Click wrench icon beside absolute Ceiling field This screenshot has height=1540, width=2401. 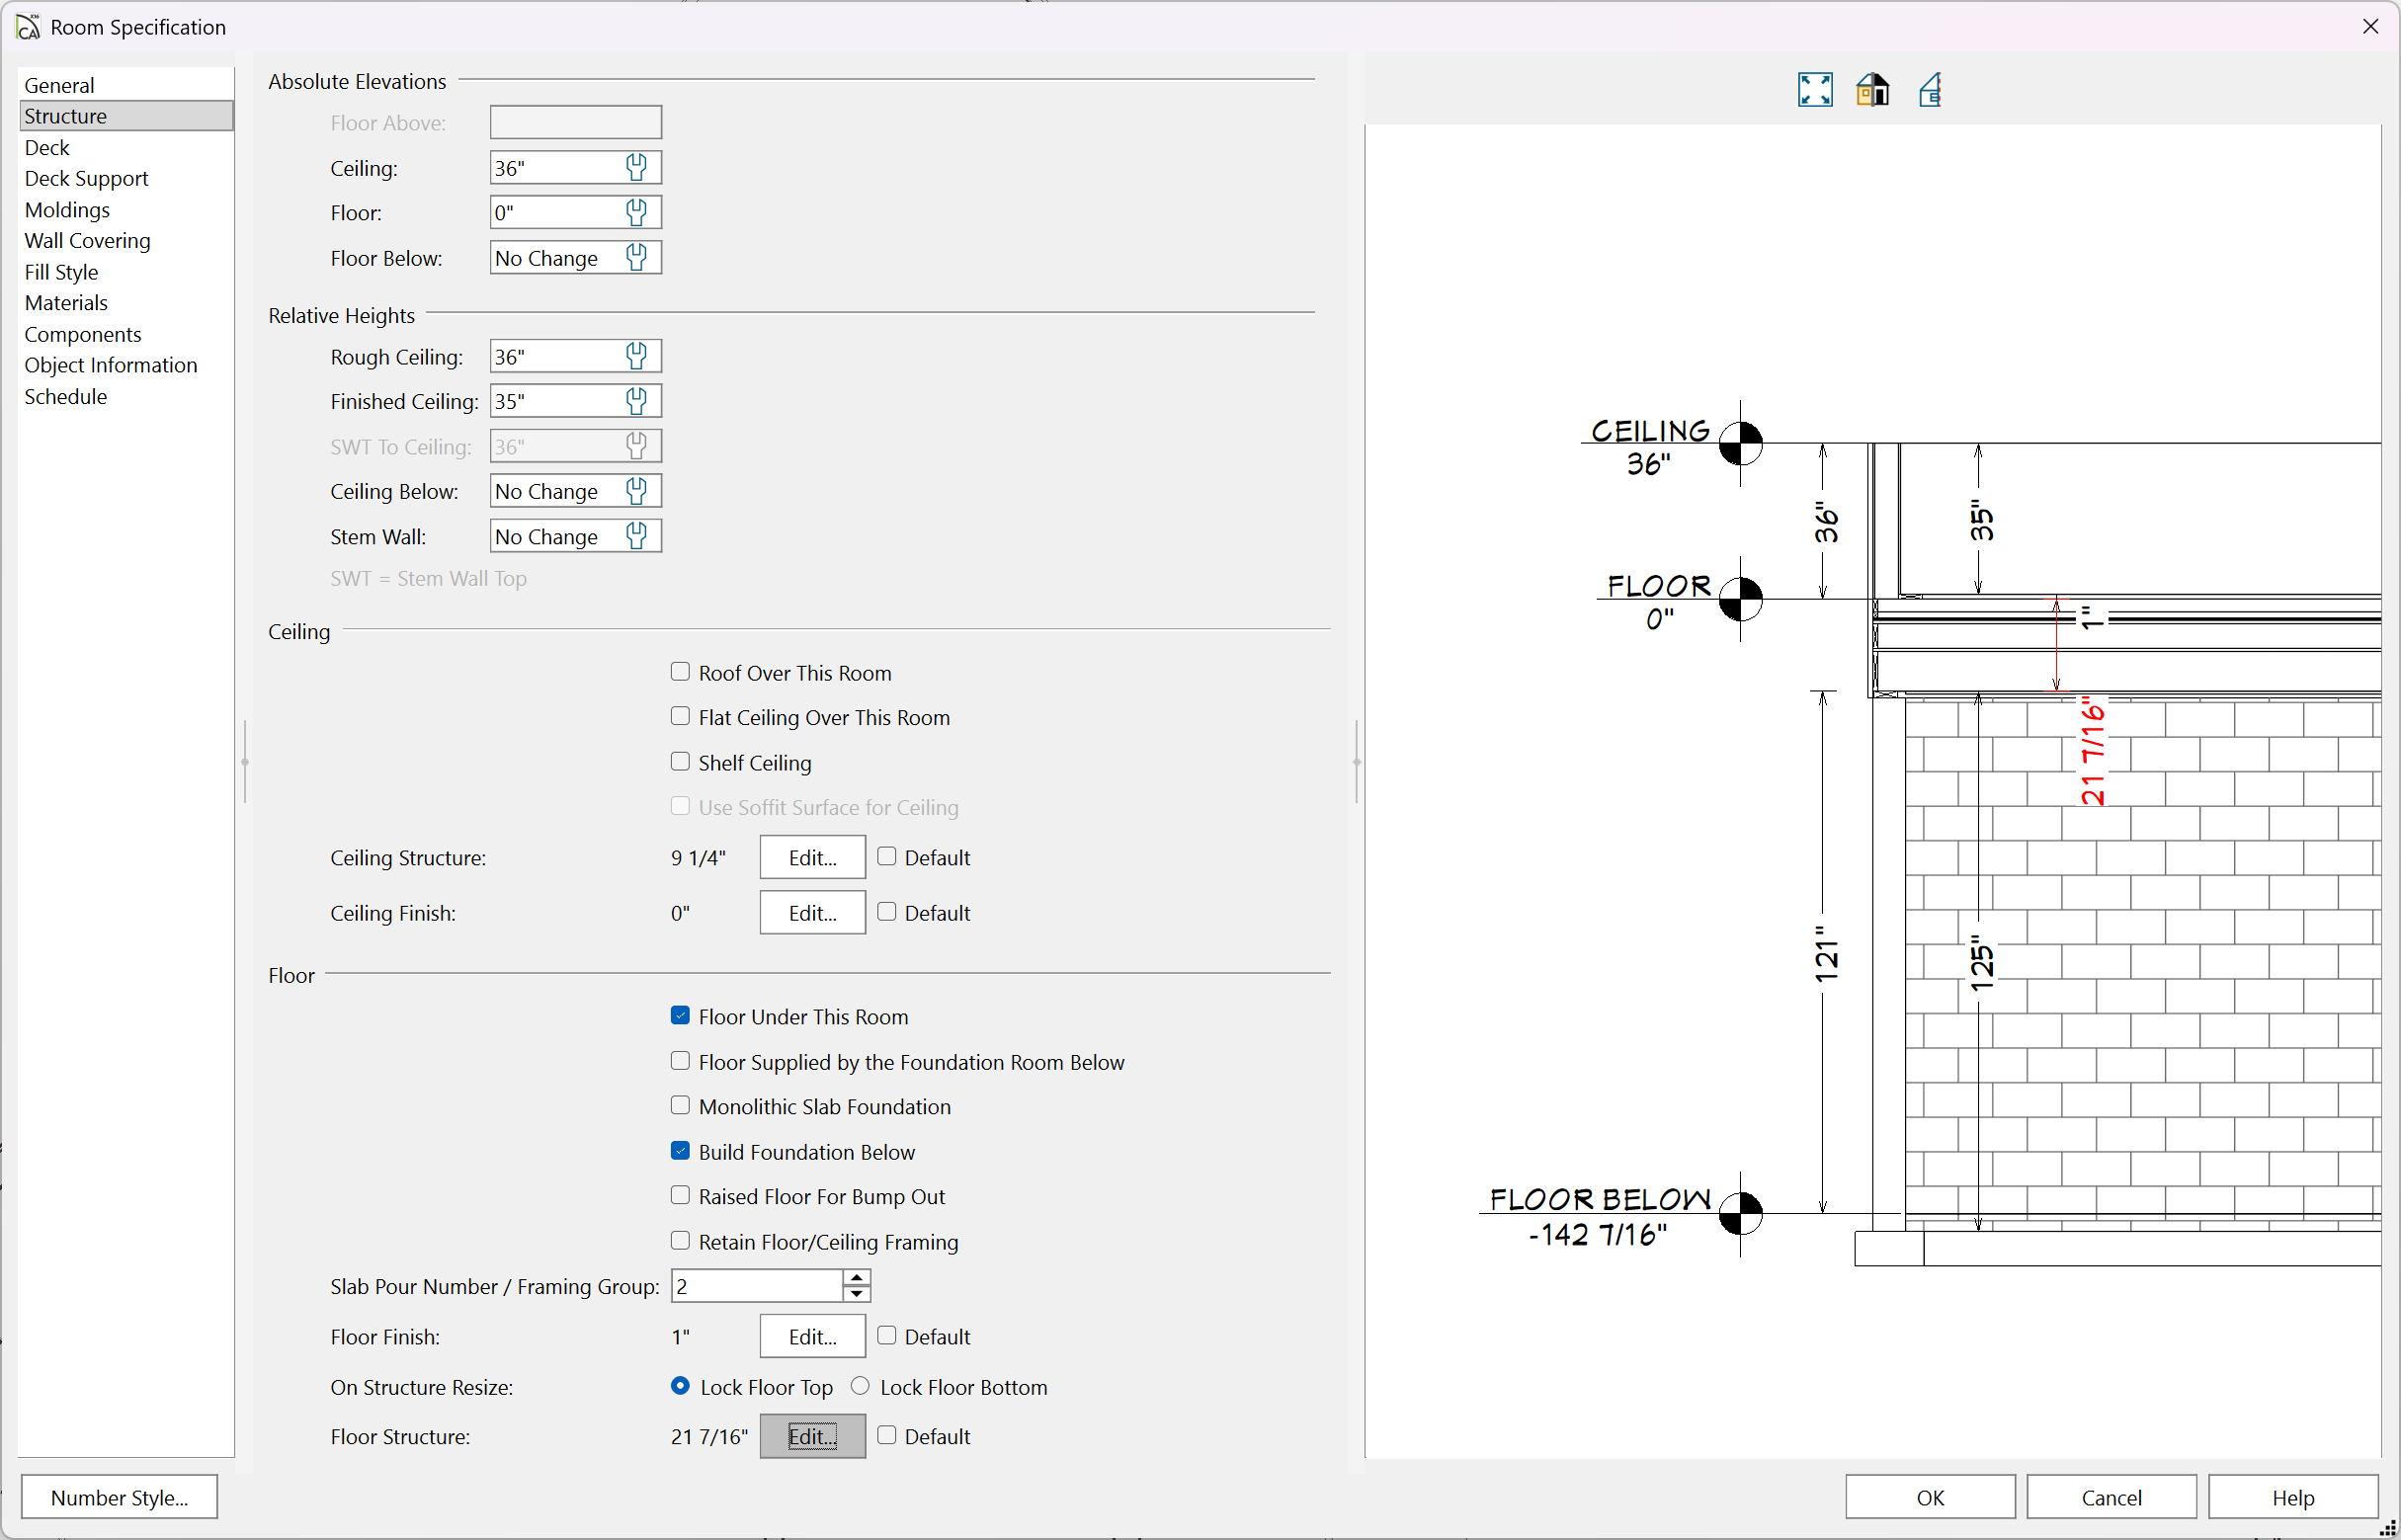click(x=636, y=167)
